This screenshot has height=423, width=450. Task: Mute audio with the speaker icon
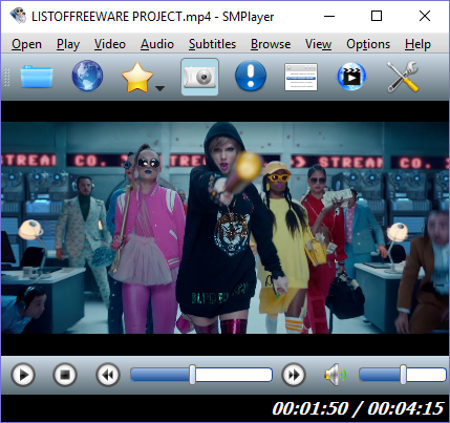click(335, 375)
